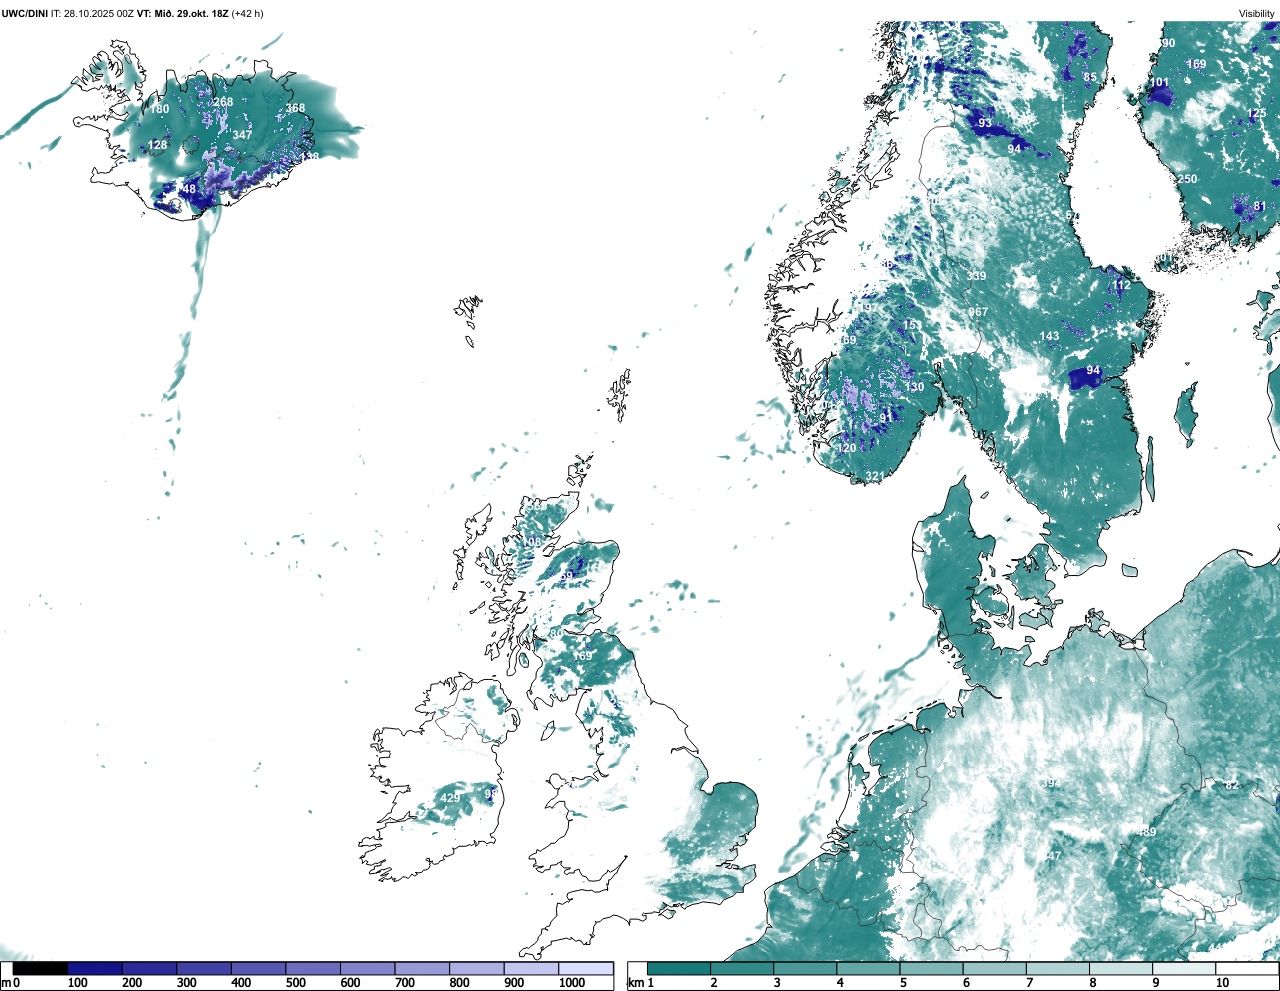This screenshot has height=991, width=1280.
Task: Click the '347' visibility value in Iceland
Action: (x=243, y=135)
